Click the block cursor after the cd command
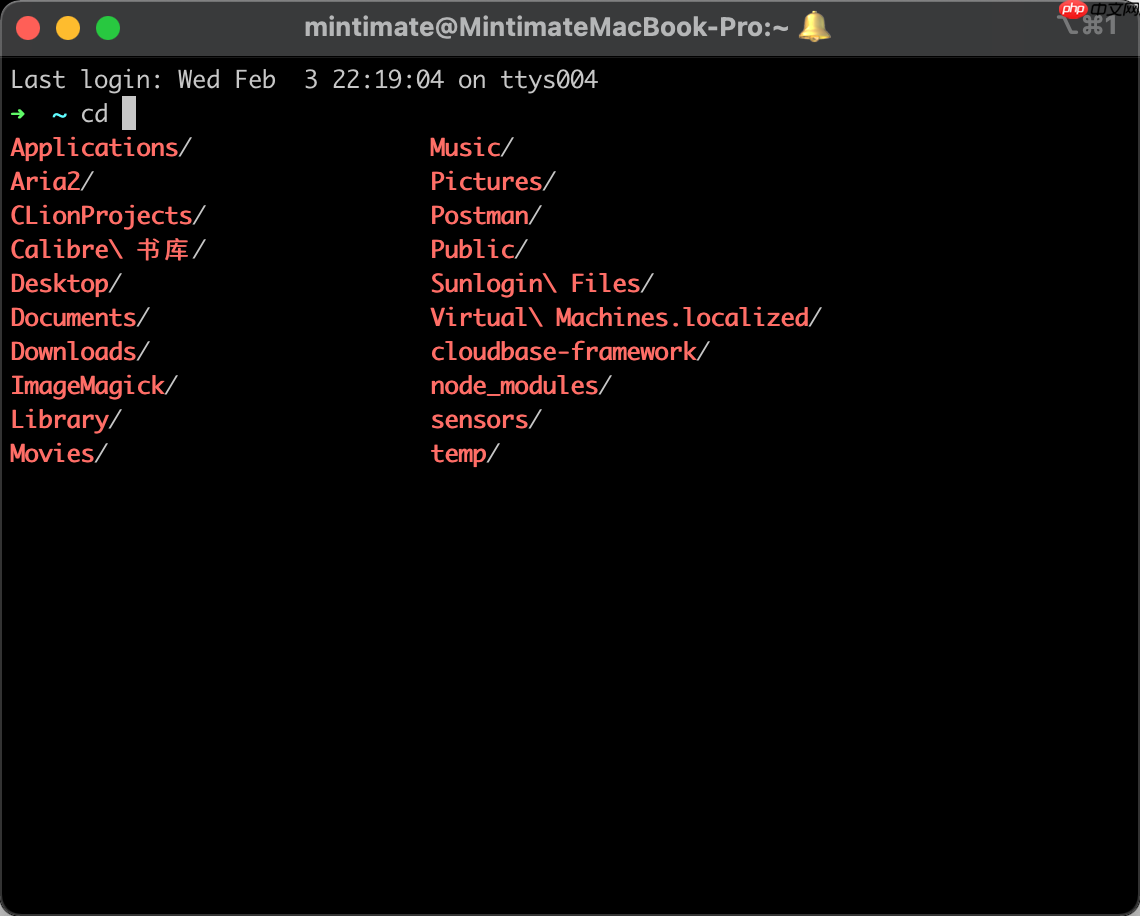The width and height of the screenshot is (1140, 916). (130, 113)
